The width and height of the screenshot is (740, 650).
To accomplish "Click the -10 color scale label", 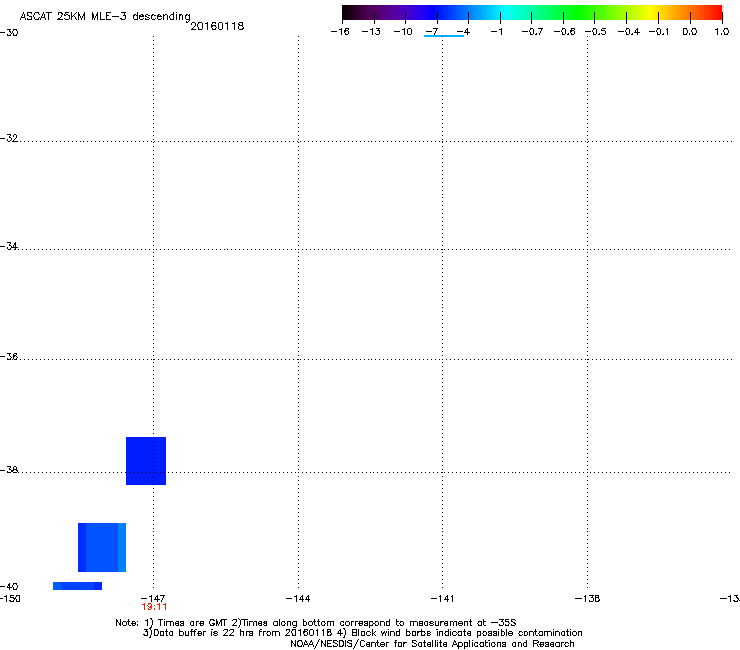I will 403,32.
